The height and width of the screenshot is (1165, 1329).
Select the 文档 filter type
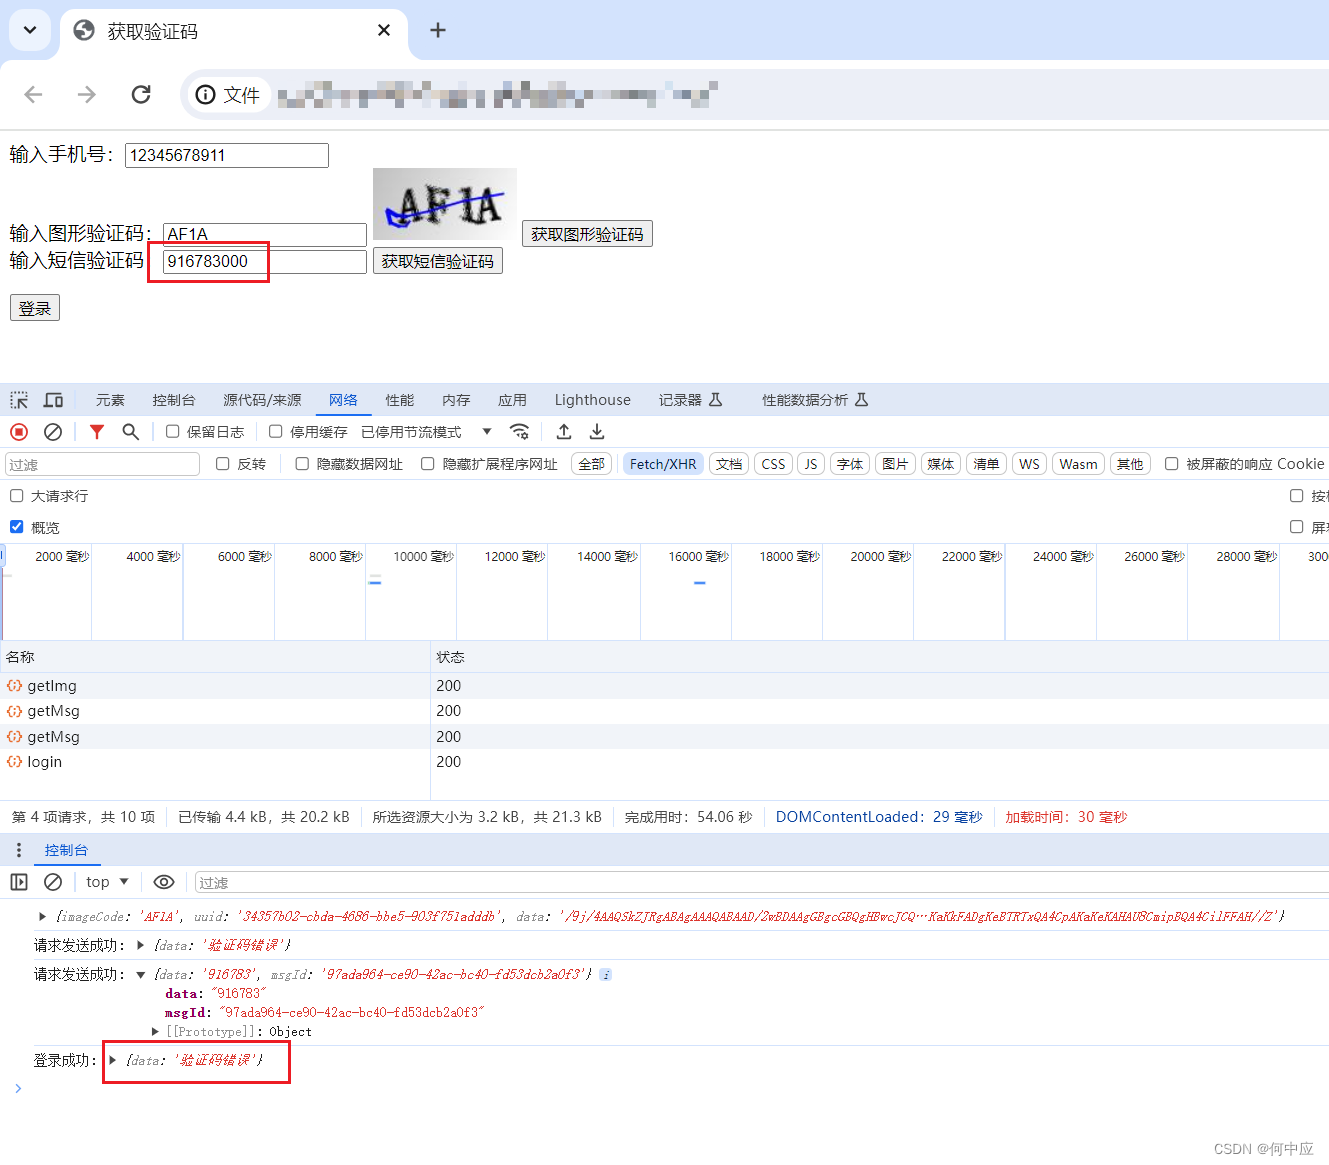pyautogui.click(x=729, y=464)
